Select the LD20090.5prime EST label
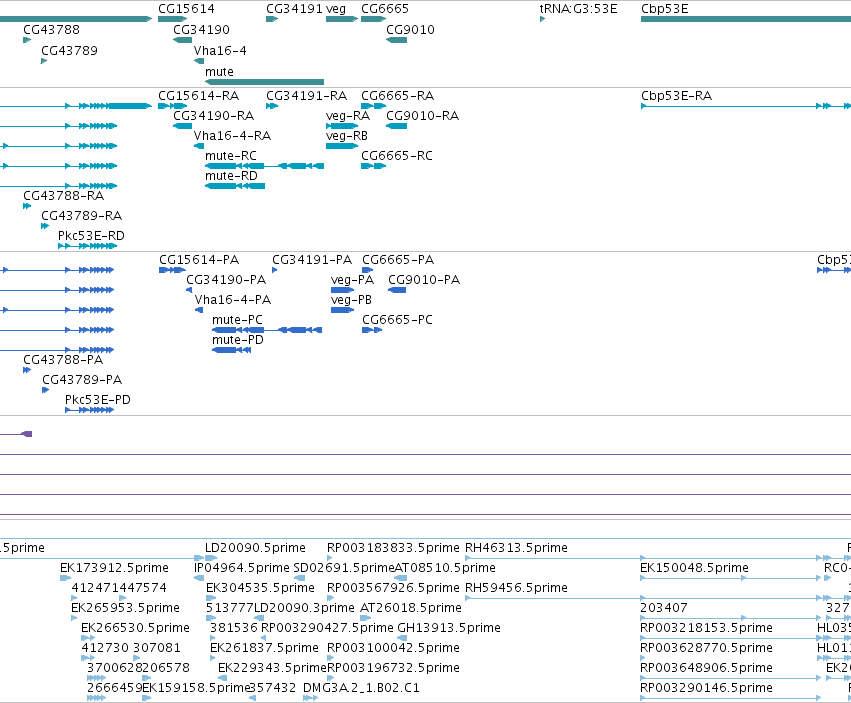 point(255,548)
